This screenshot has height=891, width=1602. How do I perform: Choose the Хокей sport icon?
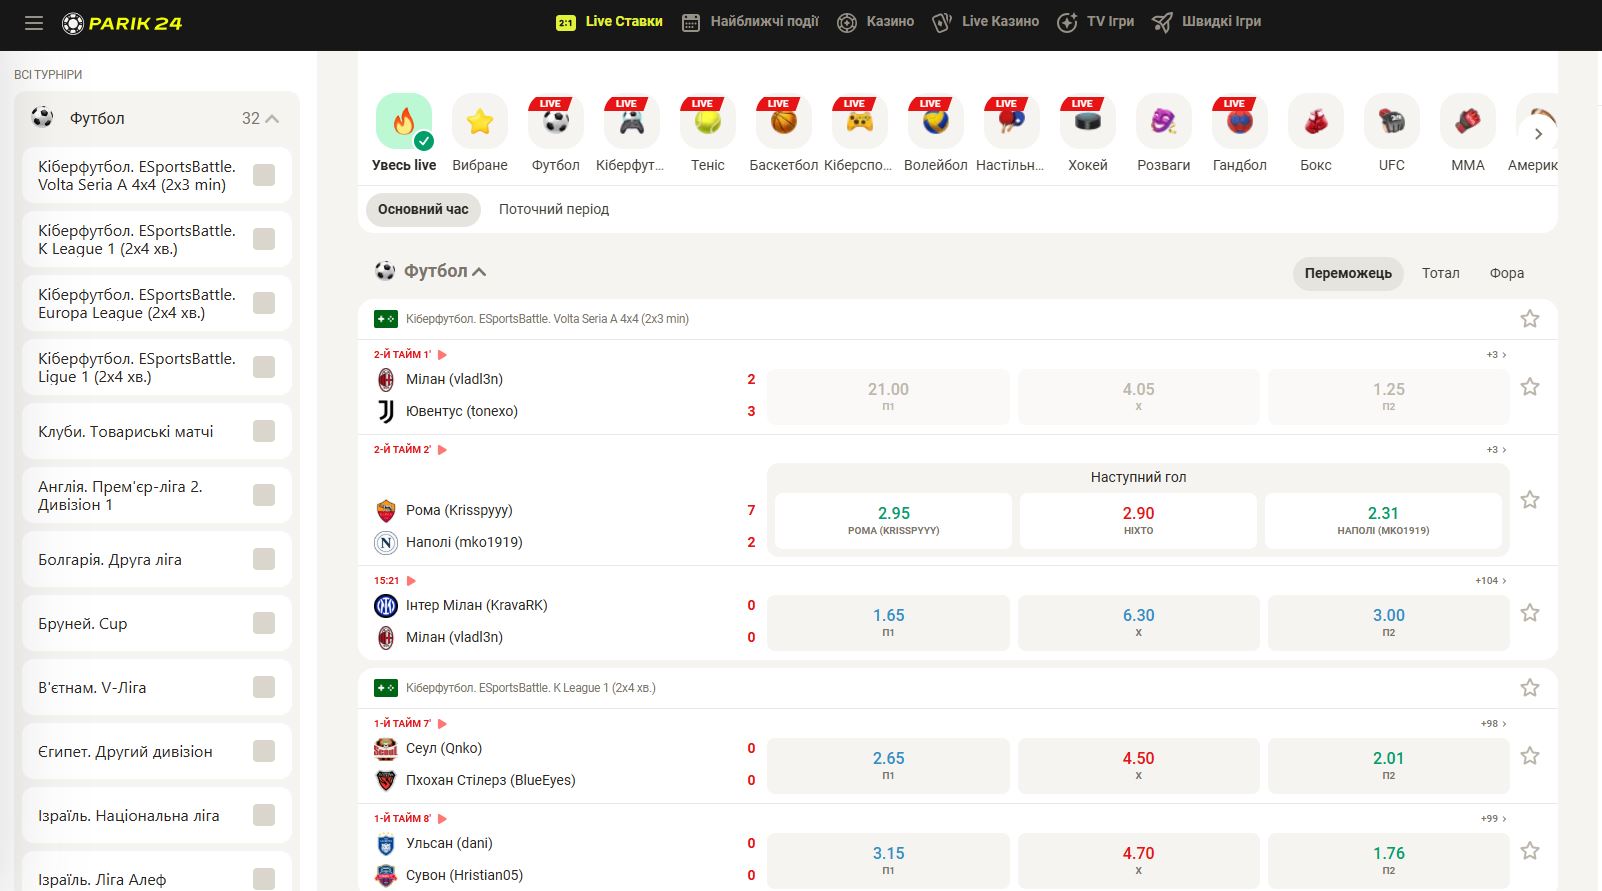(1087, 122)
